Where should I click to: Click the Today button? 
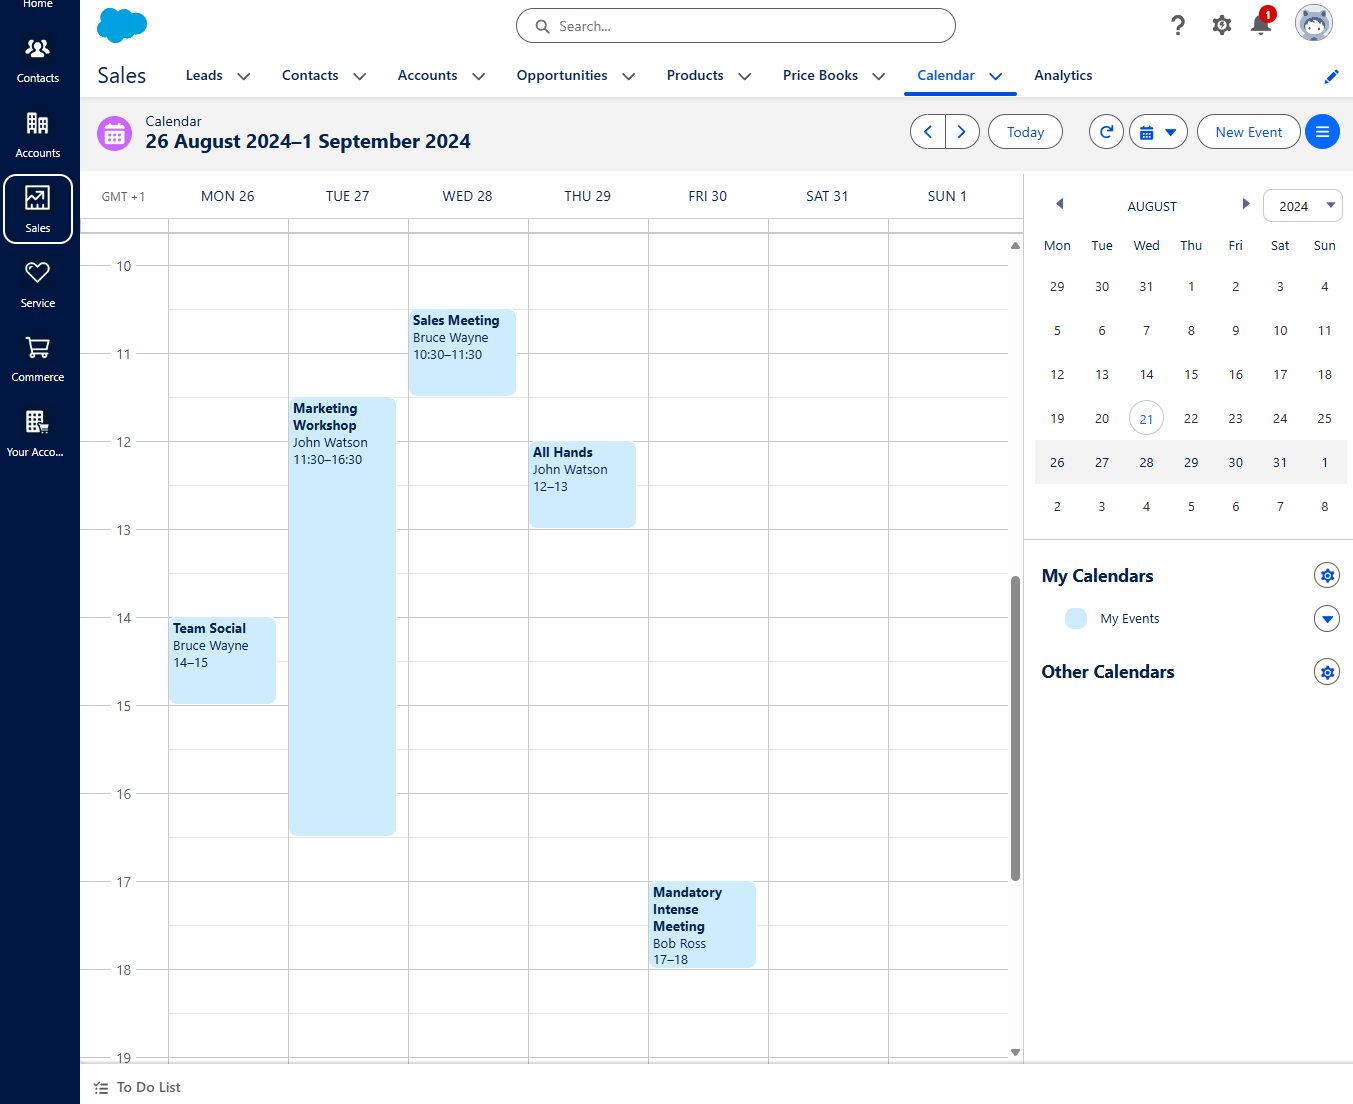click(x=1025, y=131)
